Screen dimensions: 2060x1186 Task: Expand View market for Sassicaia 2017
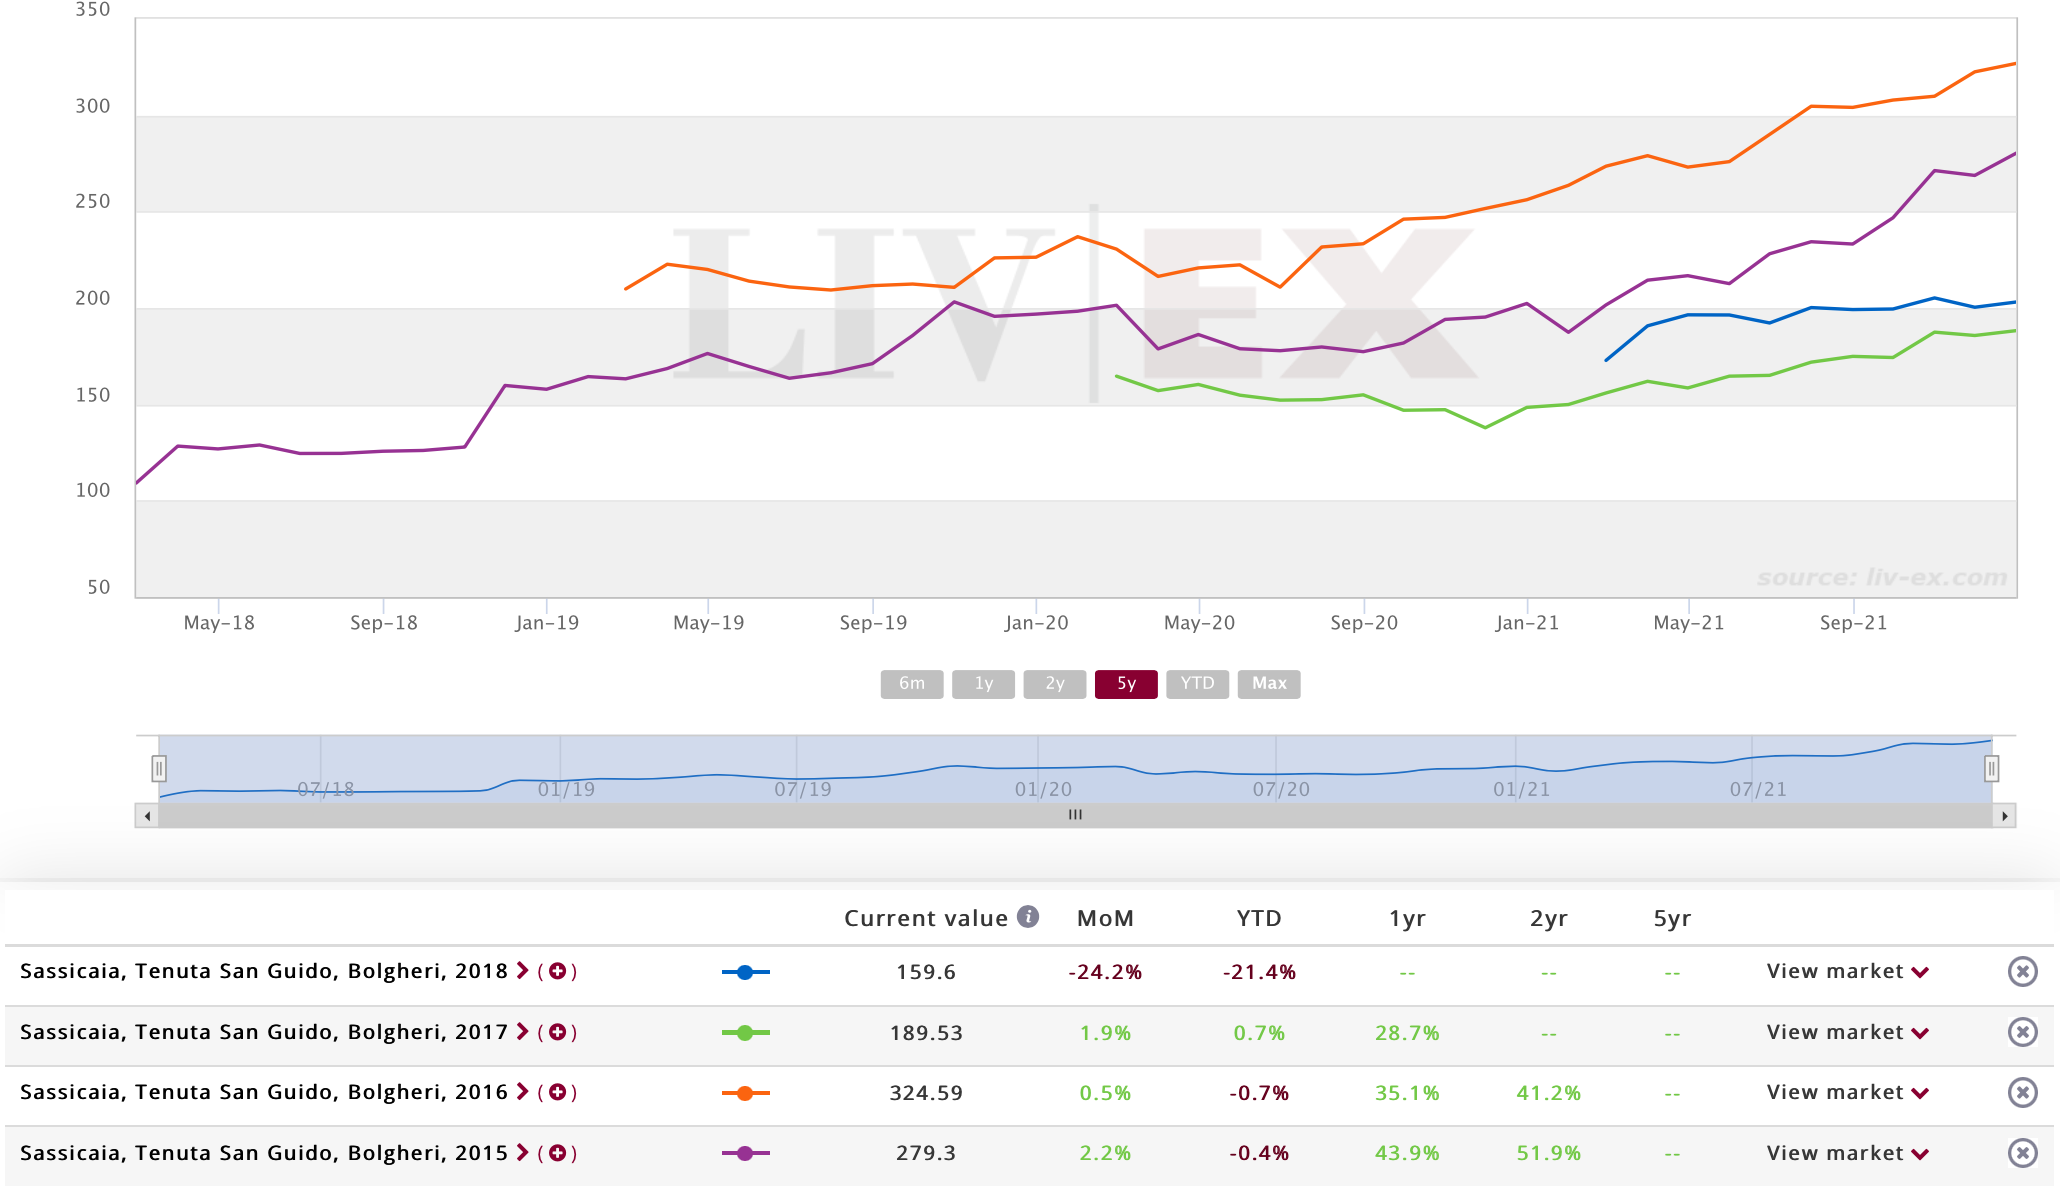click(1847, 1032)
